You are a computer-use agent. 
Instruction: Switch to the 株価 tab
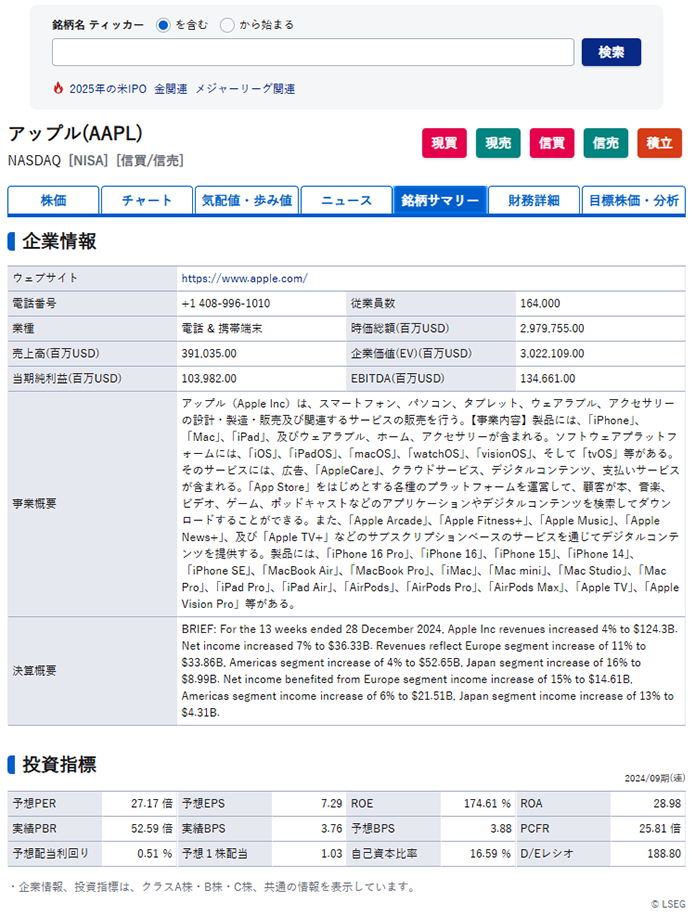tap(53, 200)
